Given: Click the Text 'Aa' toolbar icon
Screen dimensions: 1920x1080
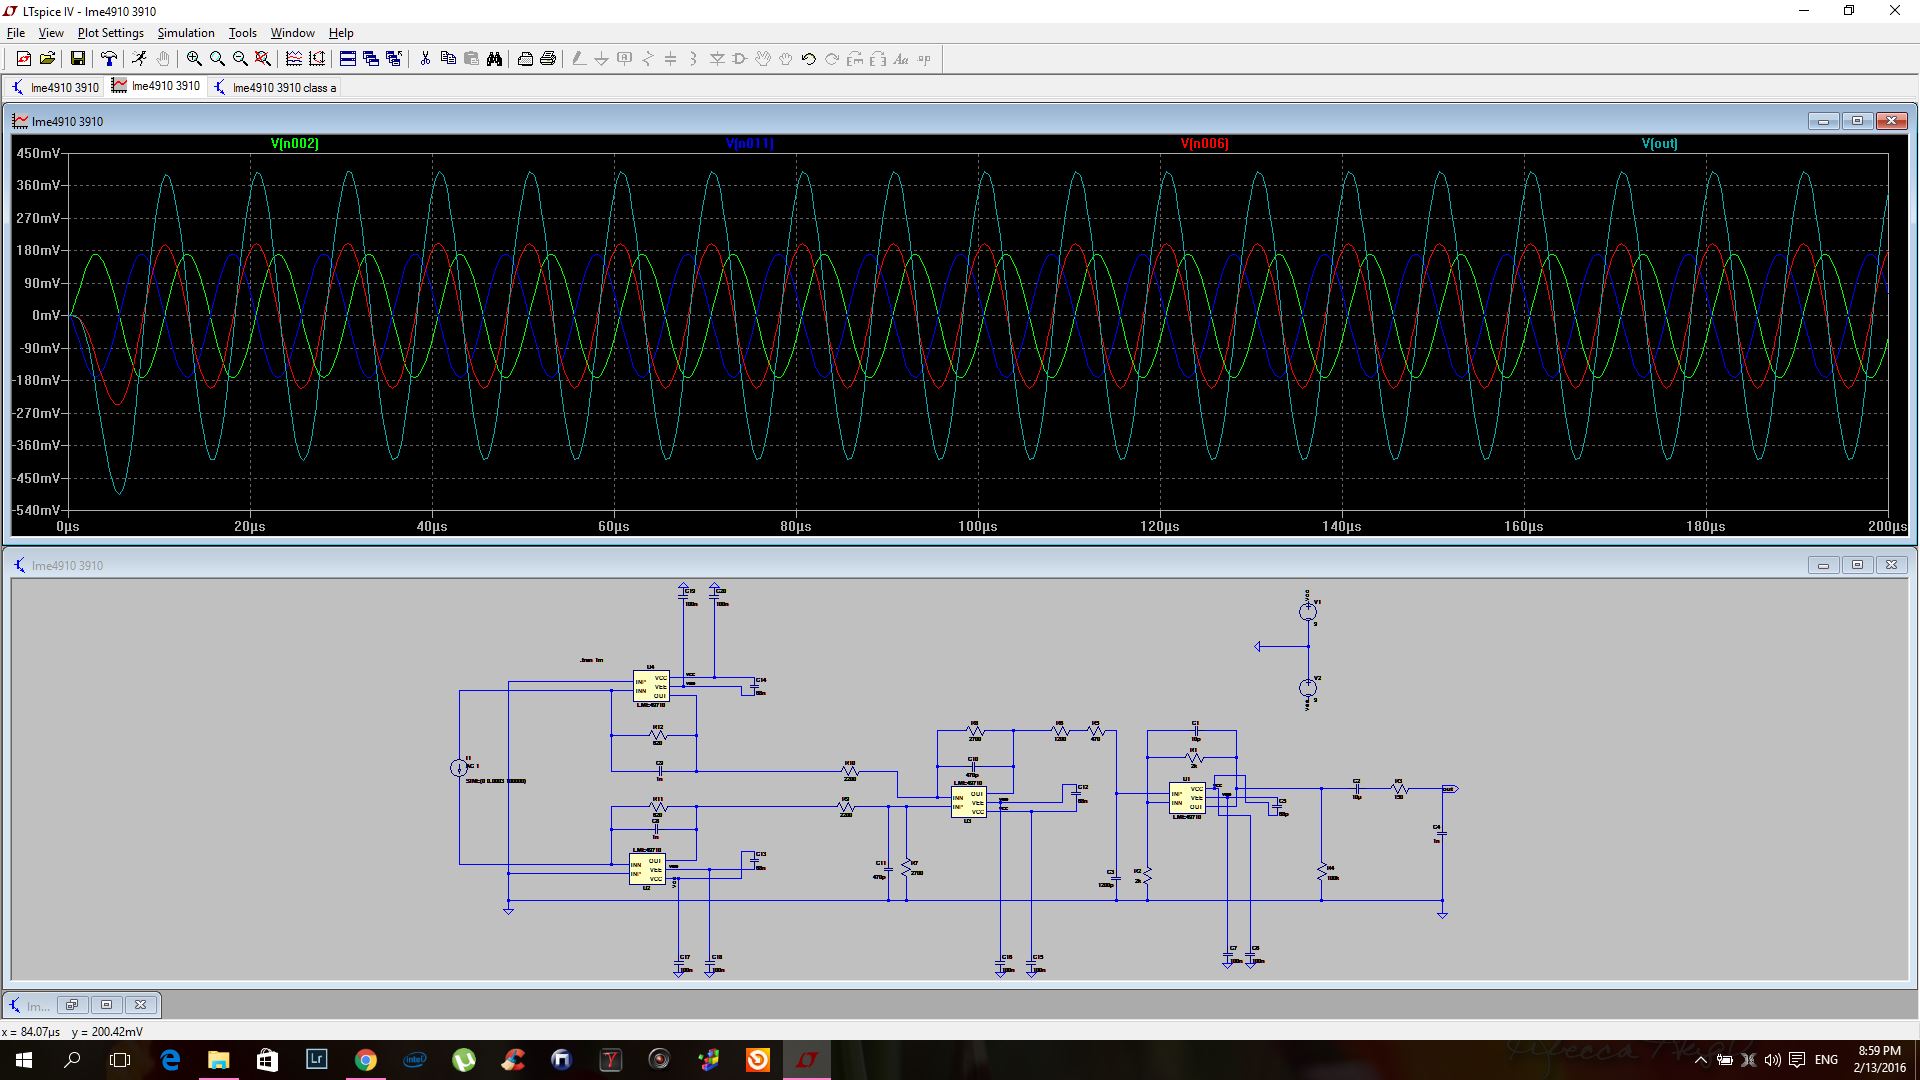Looking at the screenshot, I should point(901,59).
